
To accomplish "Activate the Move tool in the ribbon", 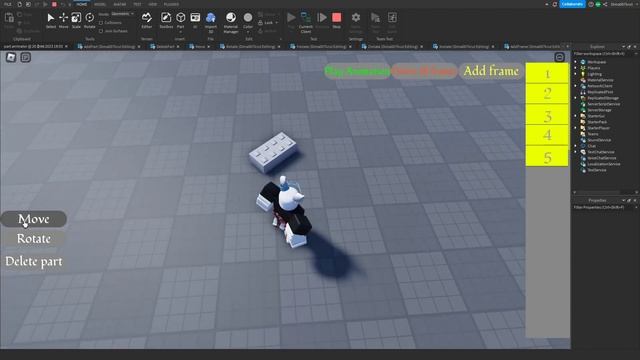I will (63, 20).
